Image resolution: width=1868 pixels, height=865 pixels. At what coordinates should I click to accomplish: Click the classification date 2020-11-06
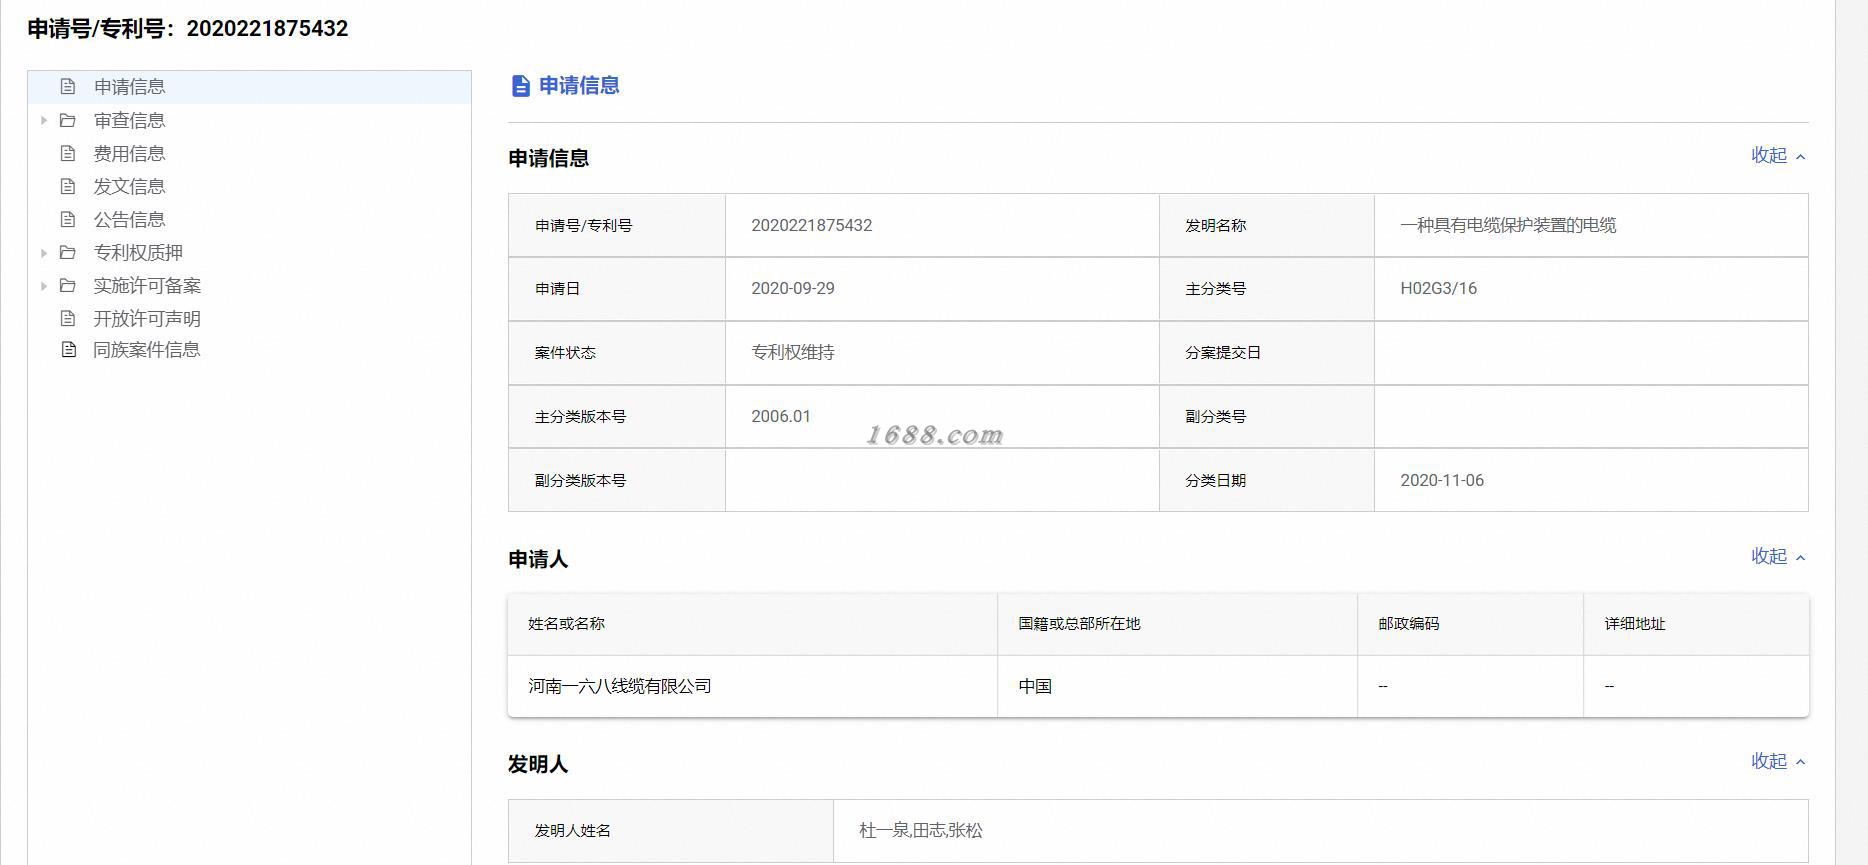[1442, 480]
